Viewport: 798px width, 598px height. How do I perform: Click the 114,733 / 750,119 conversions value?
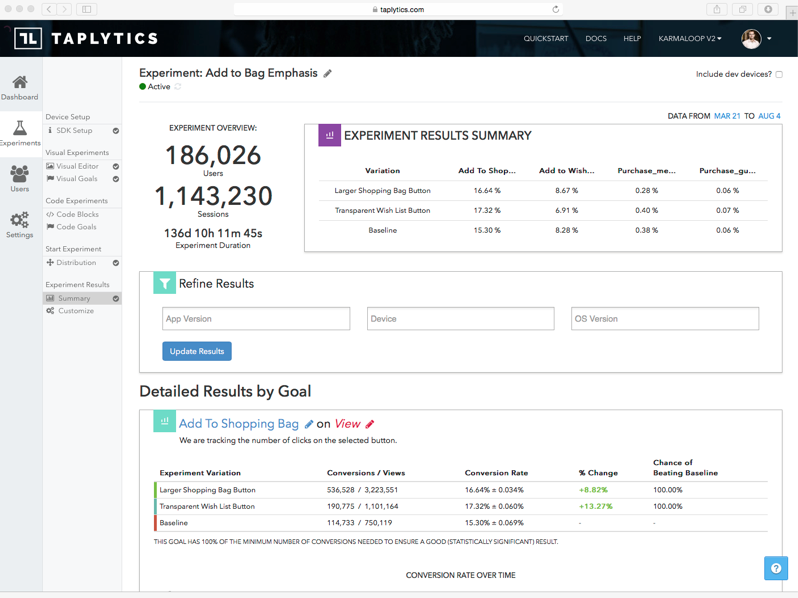tap(359, 523)
